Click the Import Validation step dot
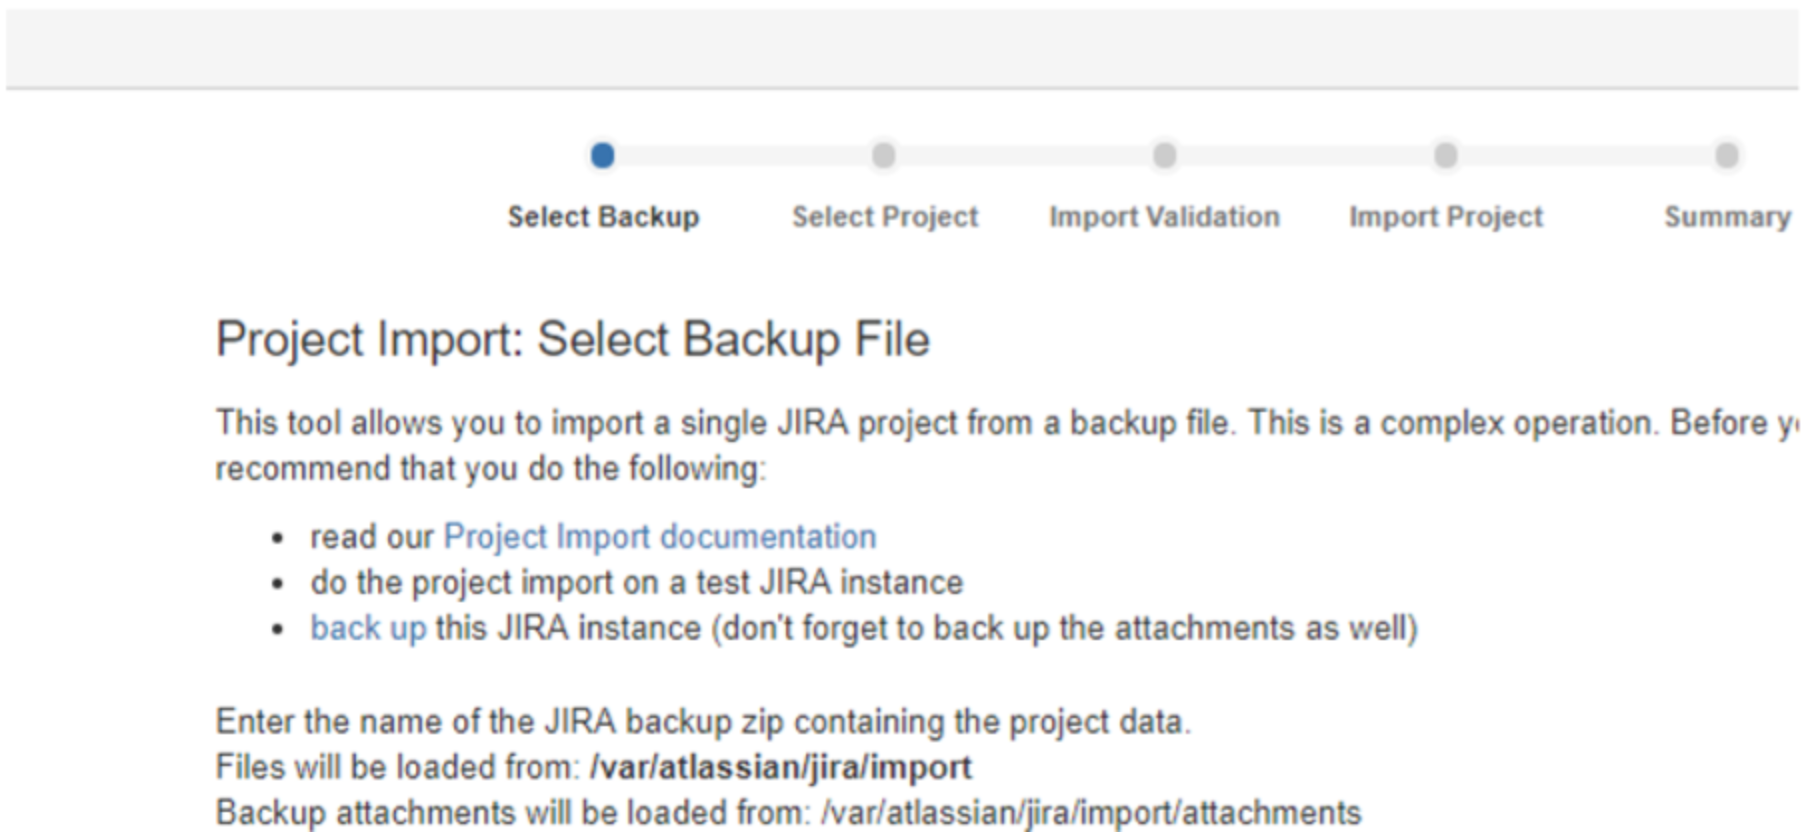Screen dimensions: 1808x832 1164,156
